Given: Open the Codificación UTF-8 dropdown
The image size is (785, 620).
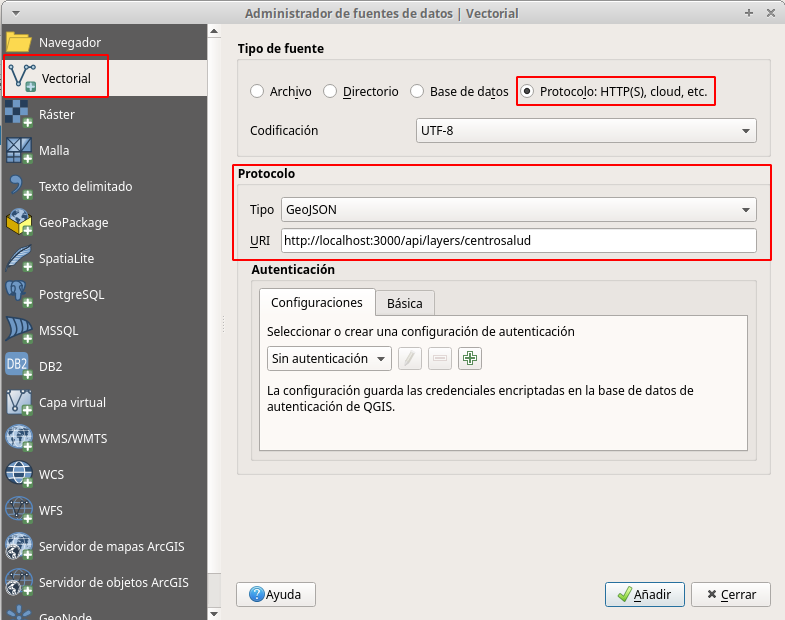Looking at the screenshot, I should 586,131.
